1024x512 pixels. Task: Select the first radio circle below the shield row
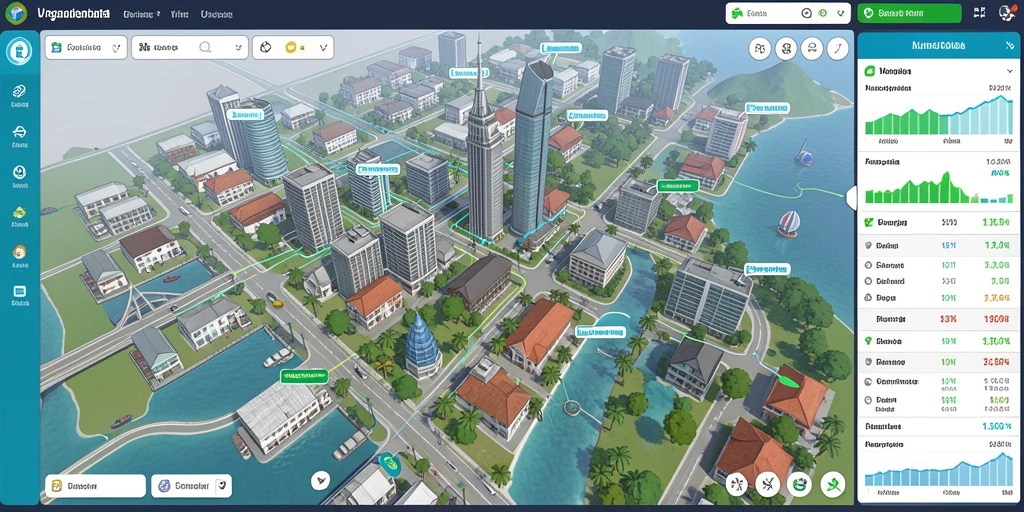pyautogui.click(x=869, y=266)
